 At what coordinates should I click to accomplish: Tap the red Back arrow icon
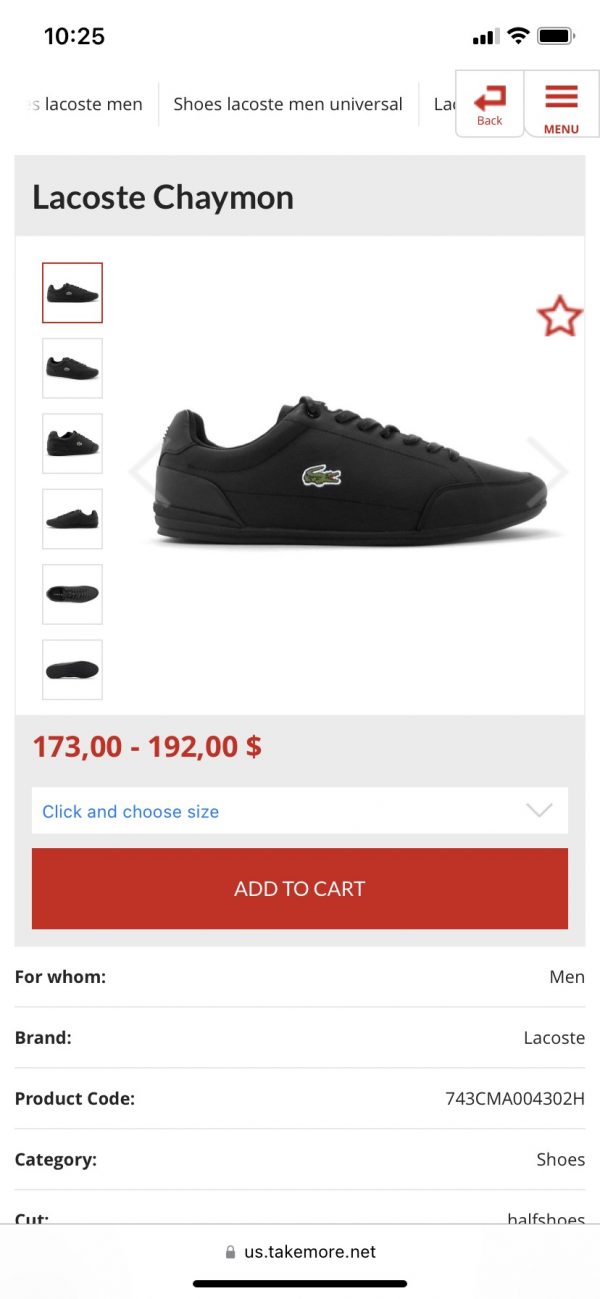(x=490, y=98)
